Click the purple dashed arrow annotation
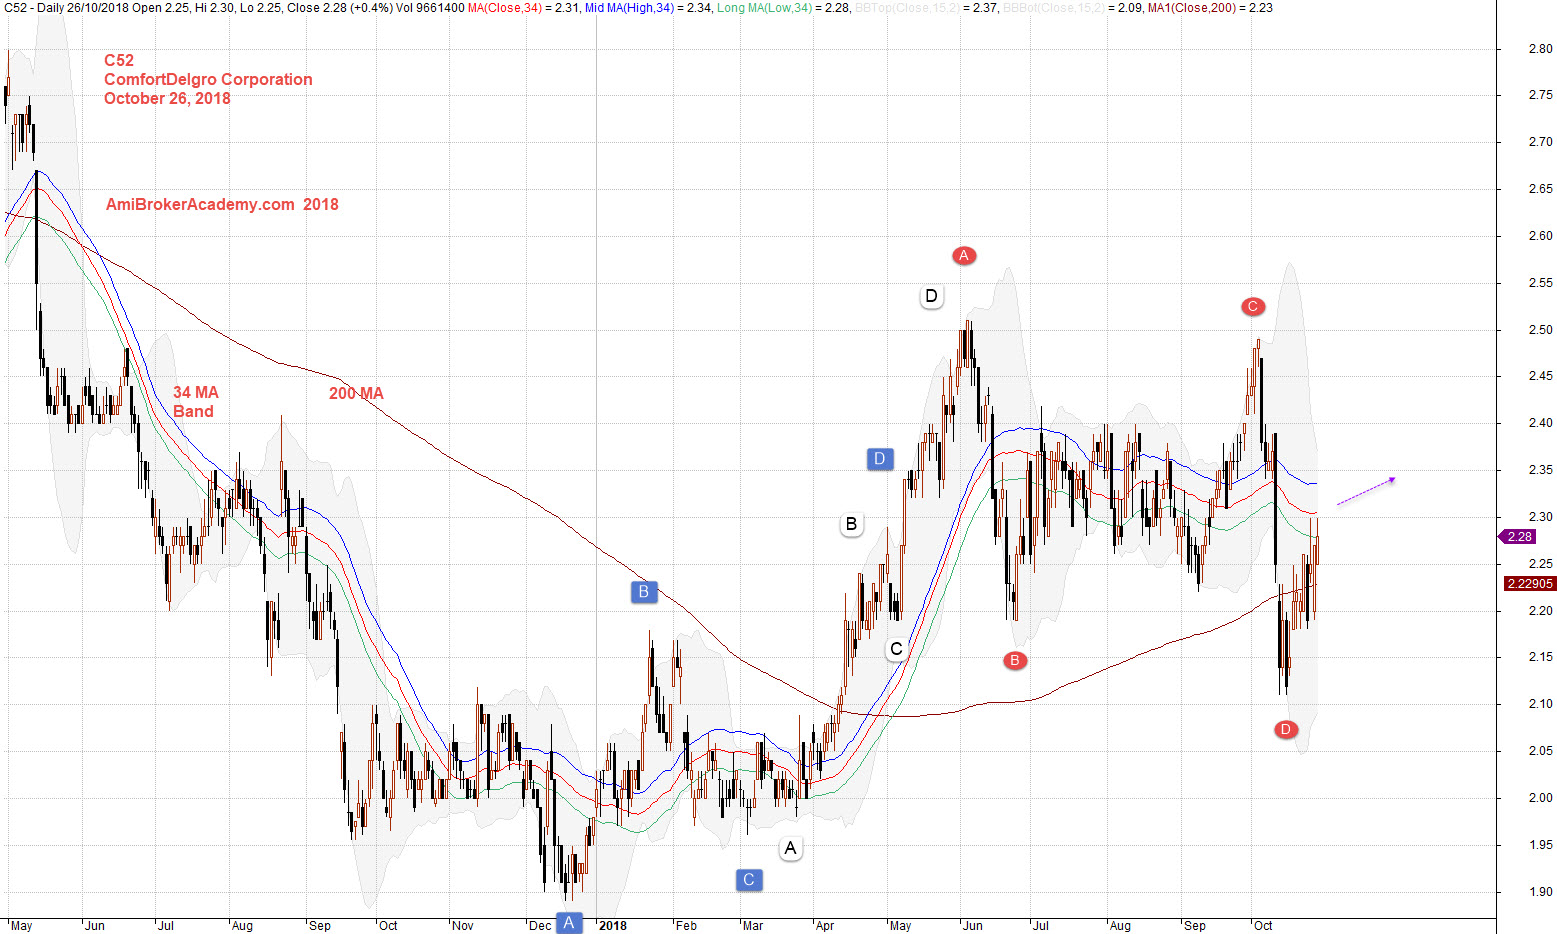1557x934 pixels. pyautogui.click(x=1366, y=491)
